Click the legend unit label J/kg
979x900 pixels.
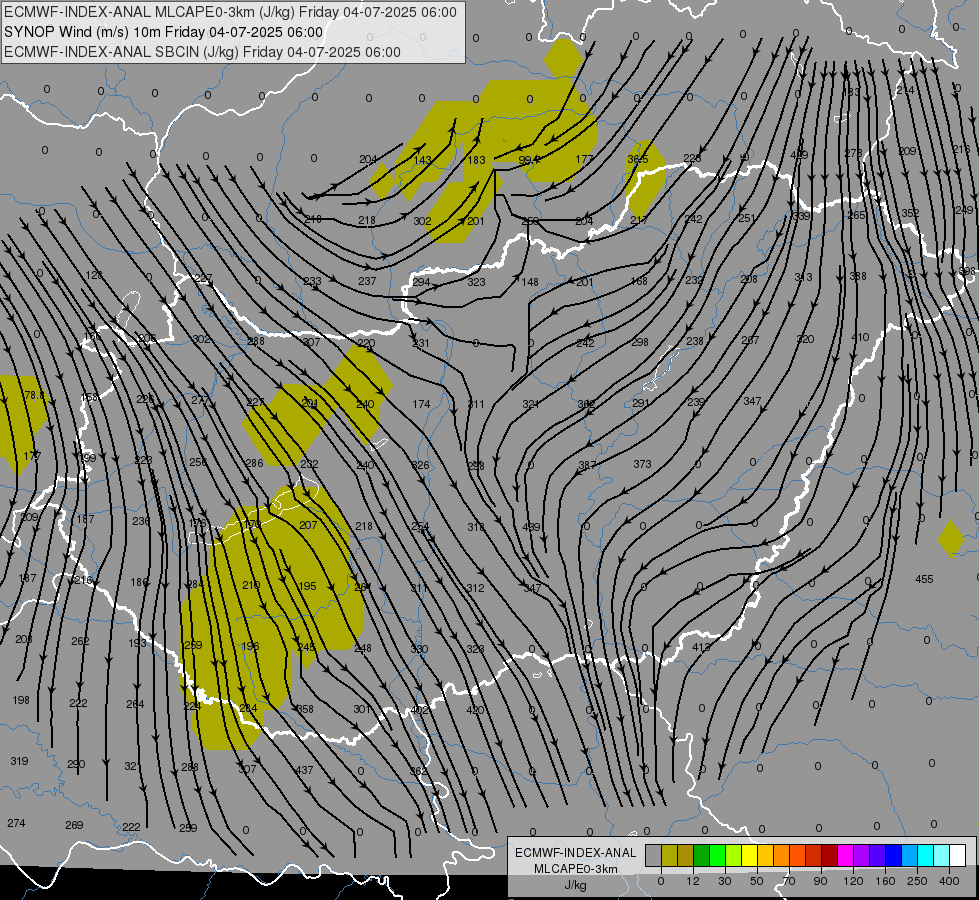[x=576, y=885]
